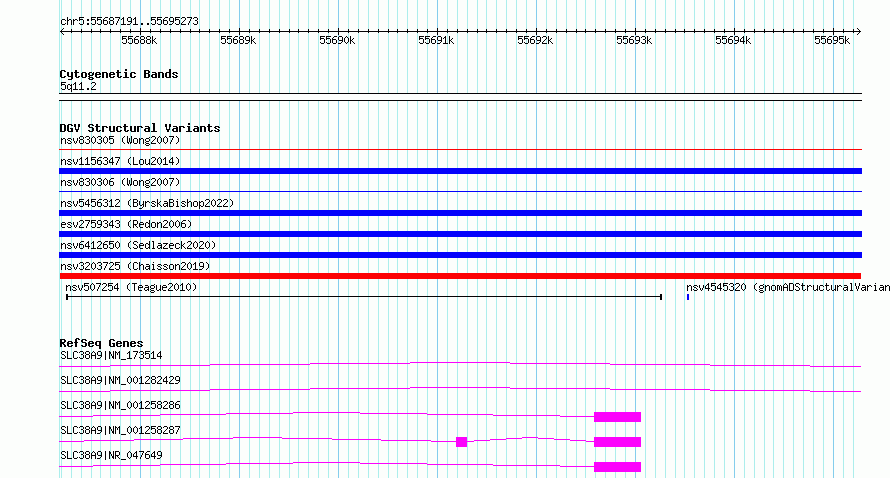Image resolution: width=890 pixels, height=478 pixels.
Task: Click the small blue marker under nsv4545320
Action: tap(688, 297)
